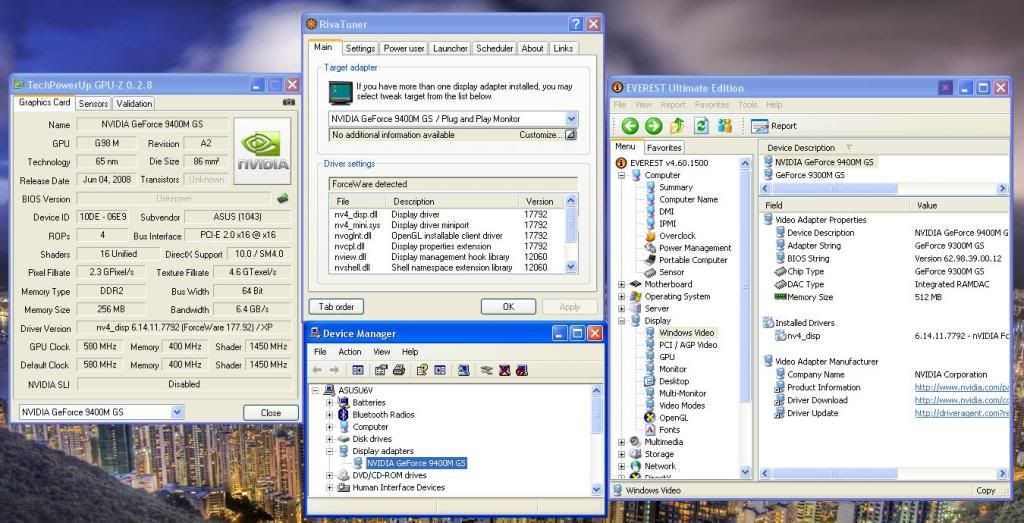Image resolution: width=1024 pixels, height=523 pixels.
Task: Click the NVIDIA logo in GPU-Z
Action: pos(263,151)
